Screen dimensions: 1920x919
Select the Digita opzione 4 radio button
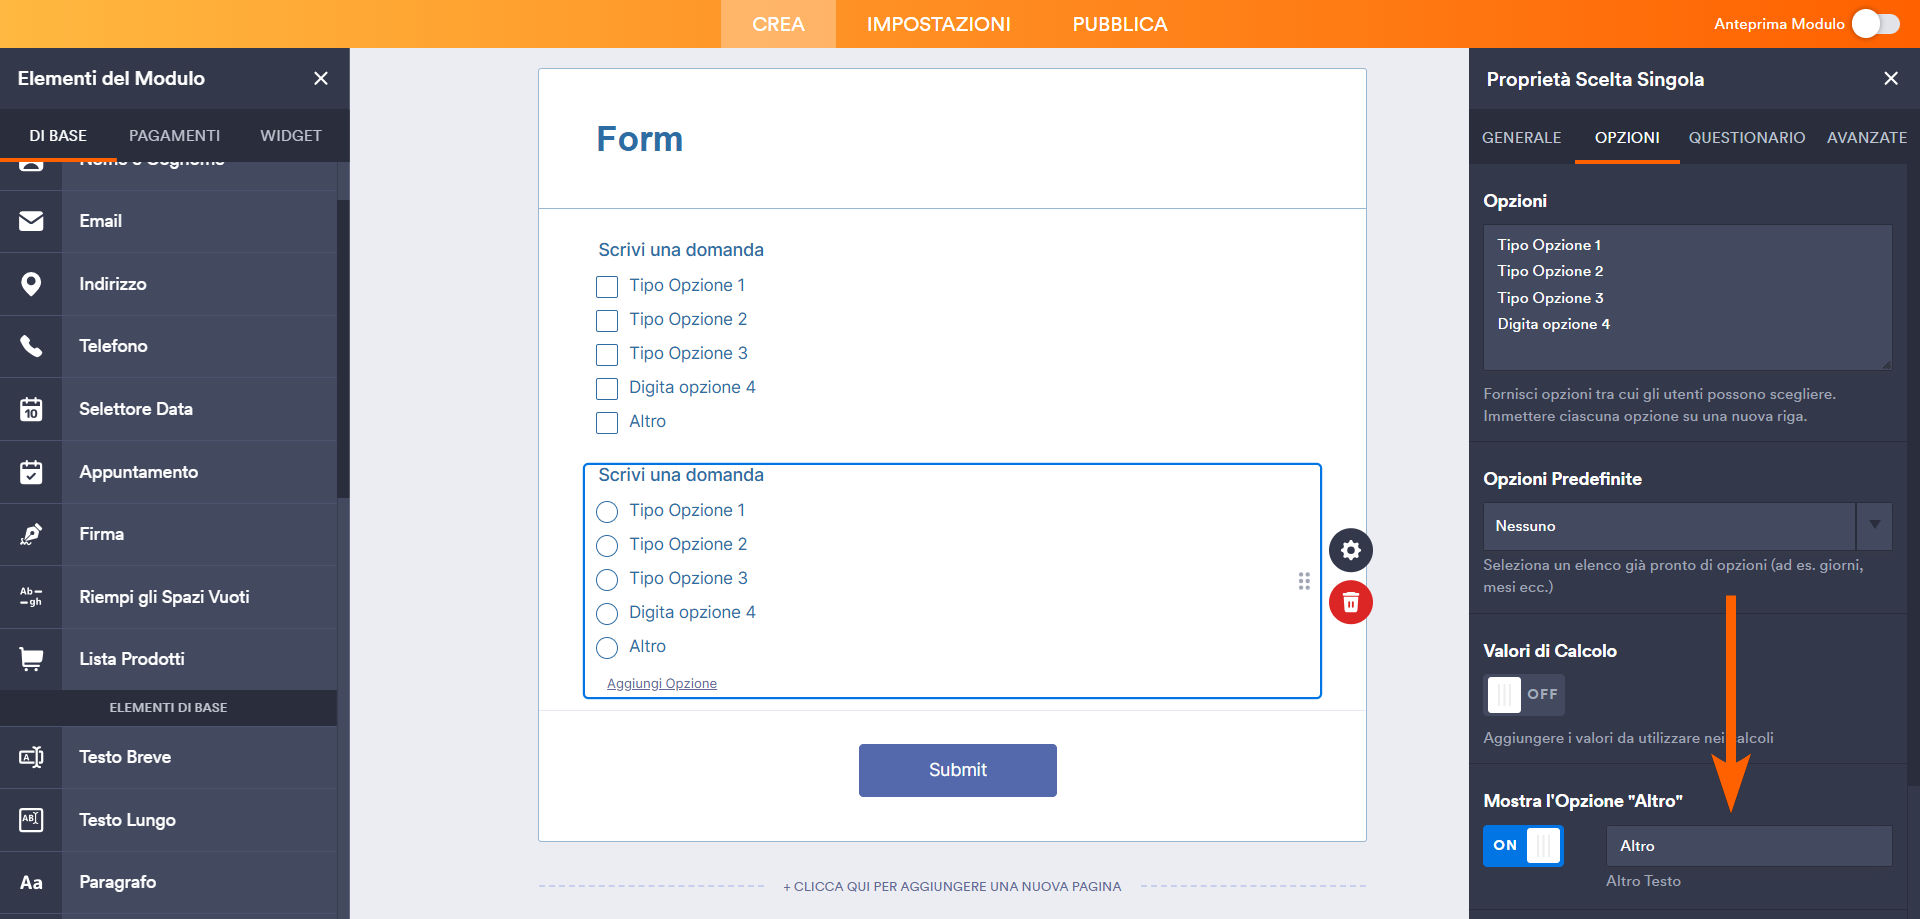606,613
